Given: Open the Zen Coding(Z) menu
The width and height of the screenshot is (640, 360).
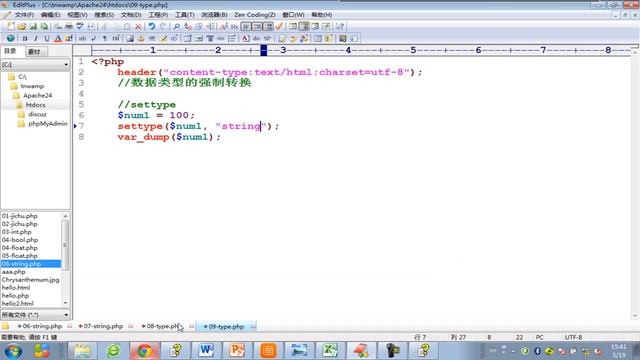Looking at the screenshot, I should 255,15.
